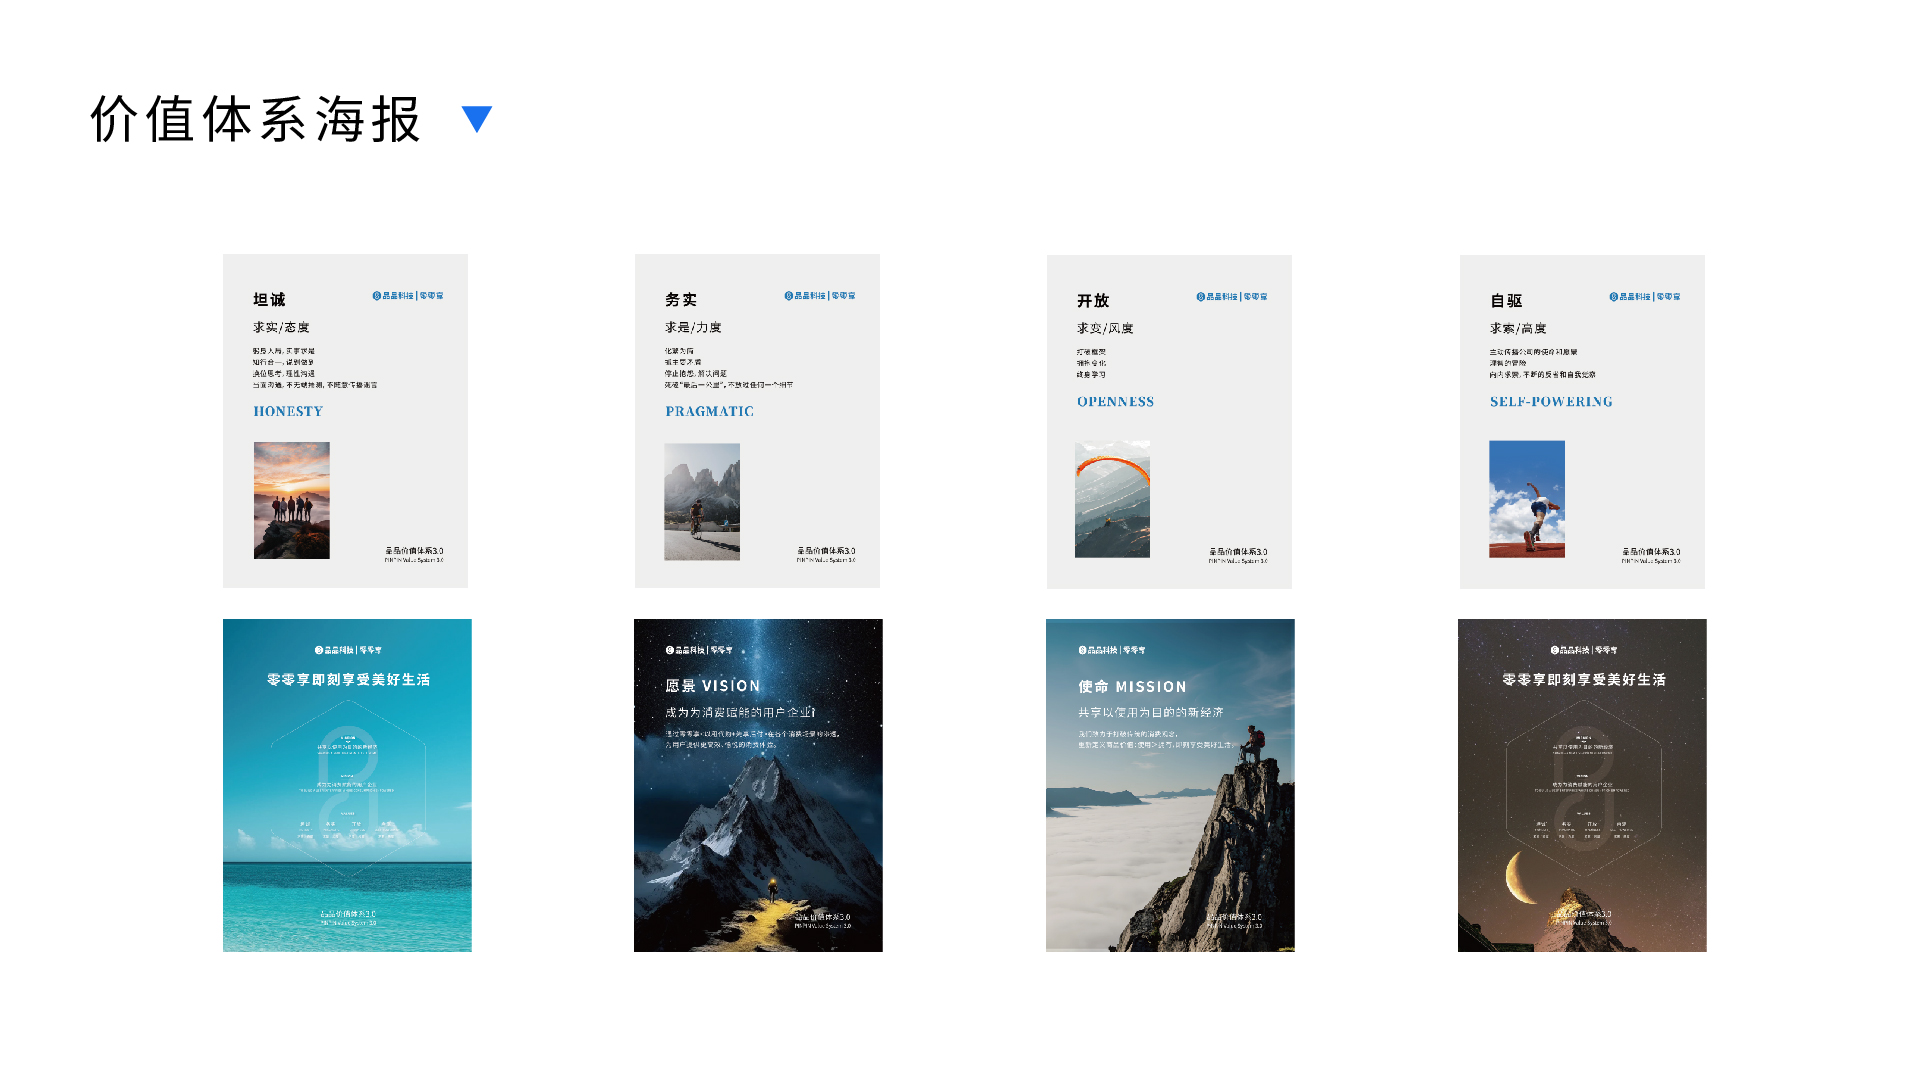1920x1080 pixels.
Task: Select the 价值体系海报 heading text
Action: pyautogui.click(x=256, y=120)
